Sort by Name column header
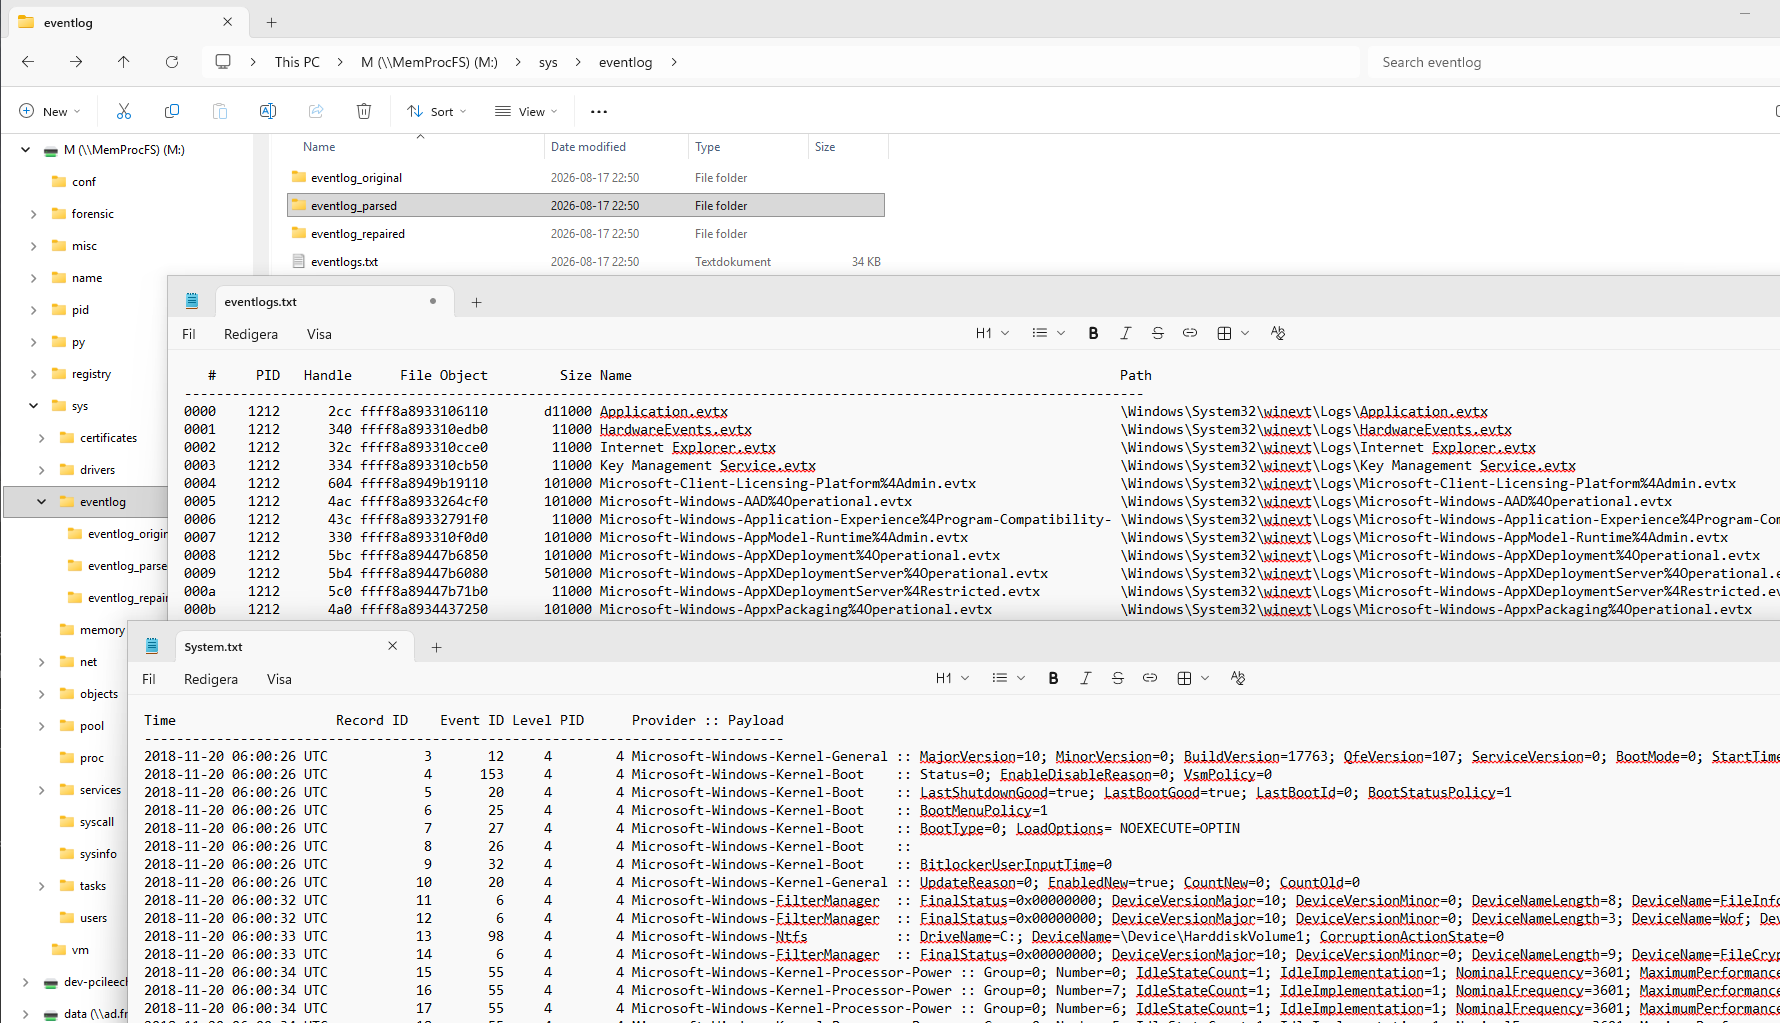This screenshot has width=1780, height=1023. click(319, 147)
